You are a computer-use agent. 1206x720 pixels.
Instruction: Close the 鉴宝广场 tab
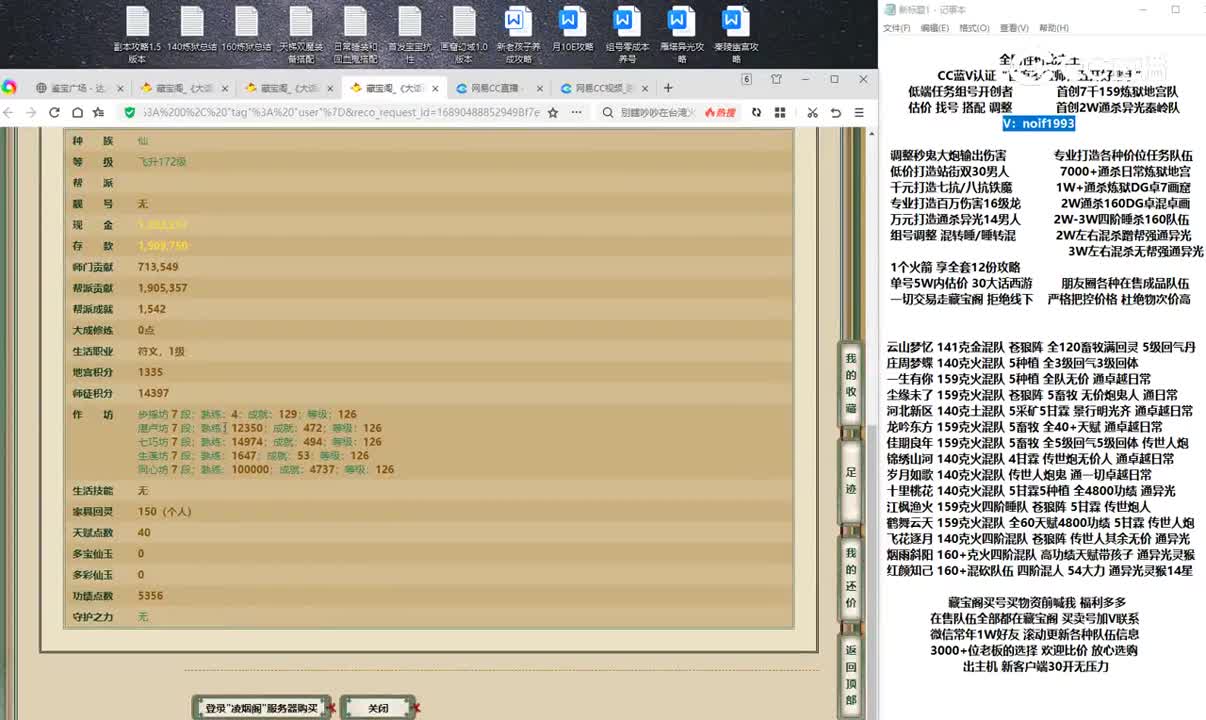(118, 88)
